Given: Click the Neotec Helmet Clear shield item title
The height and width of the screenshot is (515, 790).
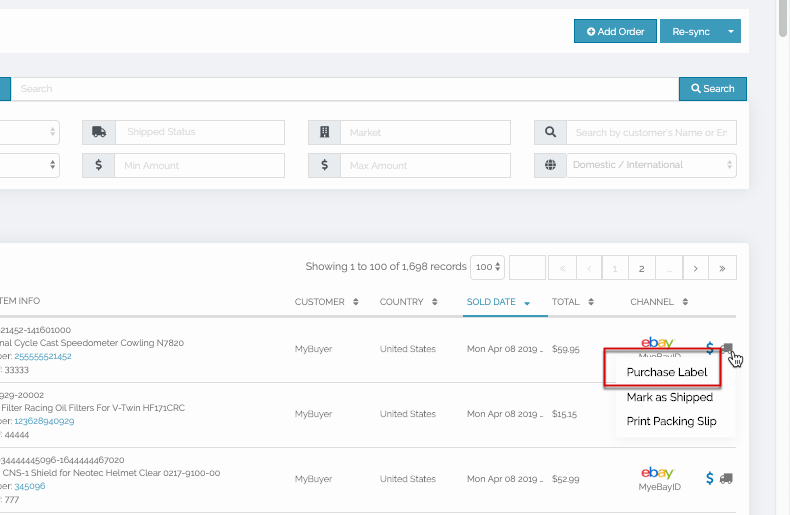Looking at the screenshot, I should point(111,473).
